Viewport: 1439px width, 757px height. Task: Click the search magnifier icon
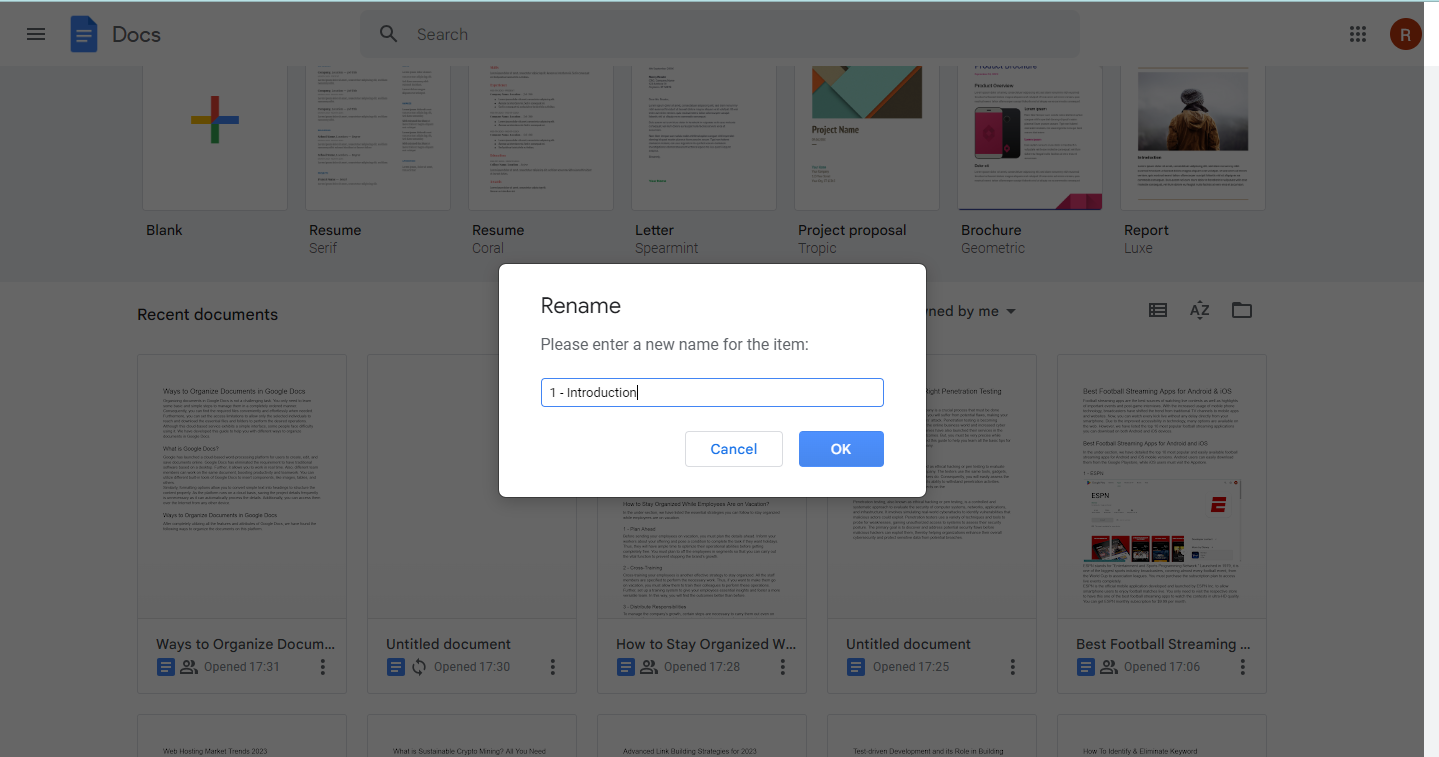click(x=389, y=34)
